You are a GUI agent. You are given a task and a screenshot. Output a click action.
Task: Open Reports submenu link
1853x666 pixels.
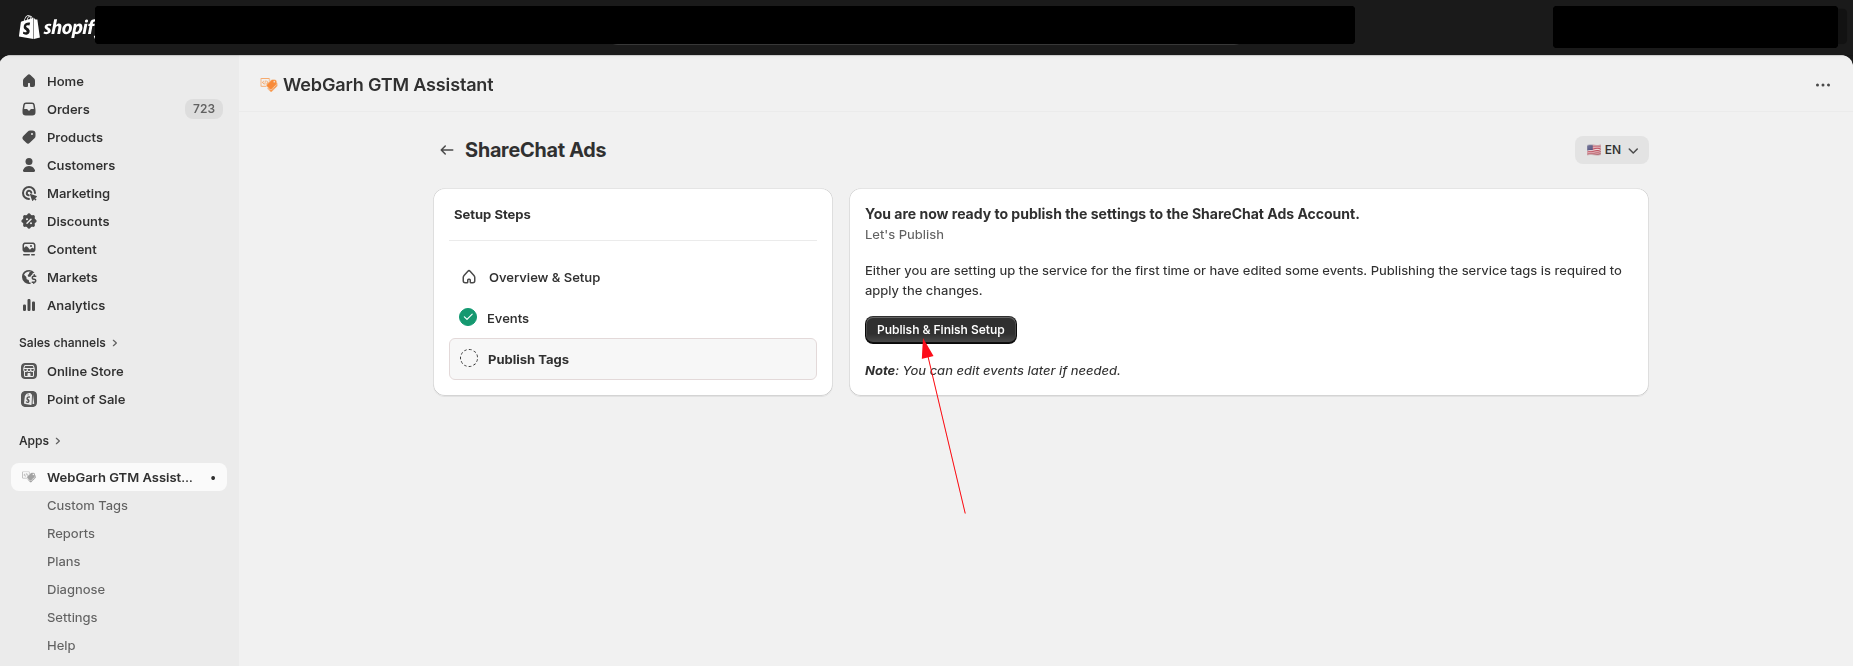71,534
